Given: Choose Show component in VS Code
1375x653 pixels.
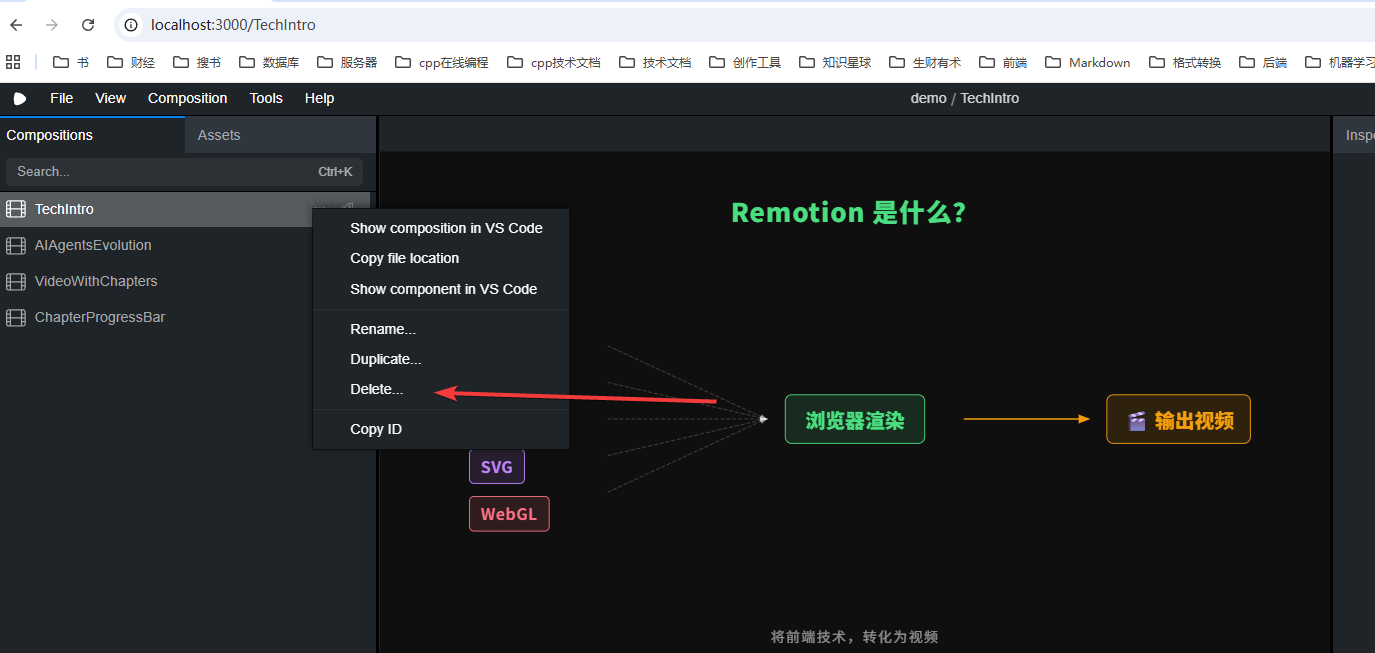Looking at the screenshot, I should [x=441, y=289].
